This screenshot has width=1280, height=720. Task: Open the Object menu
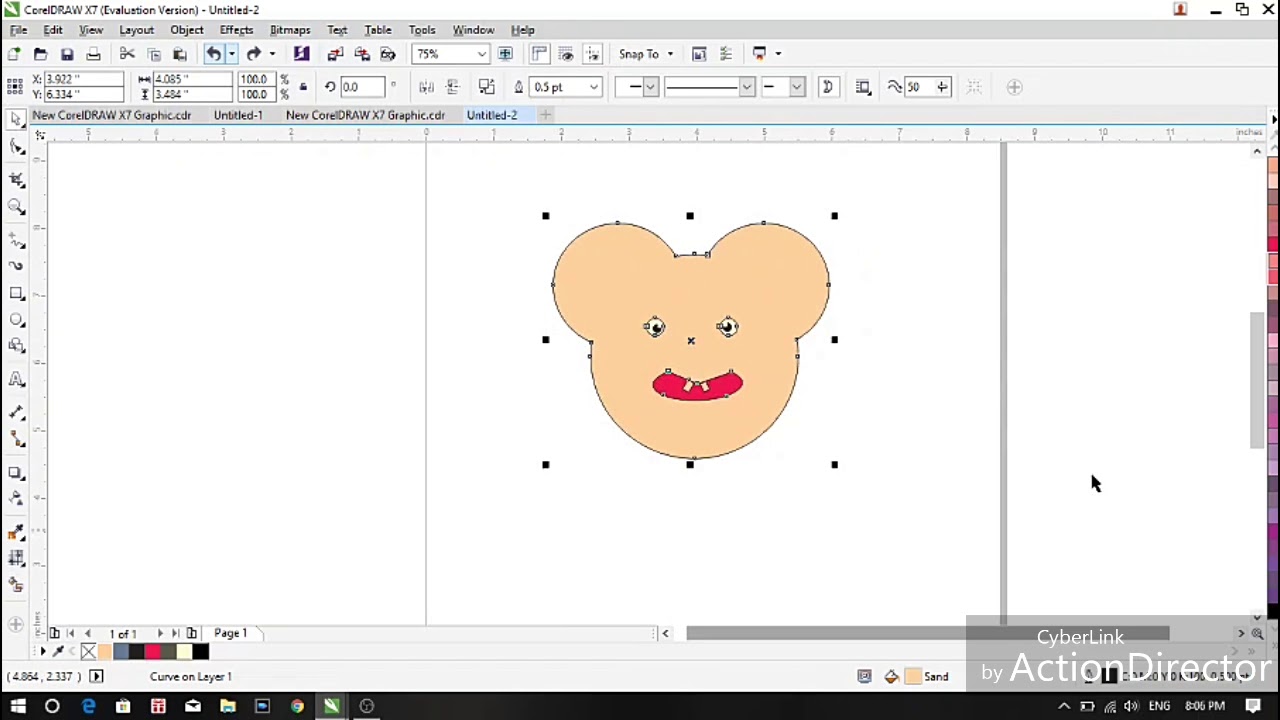187,30
